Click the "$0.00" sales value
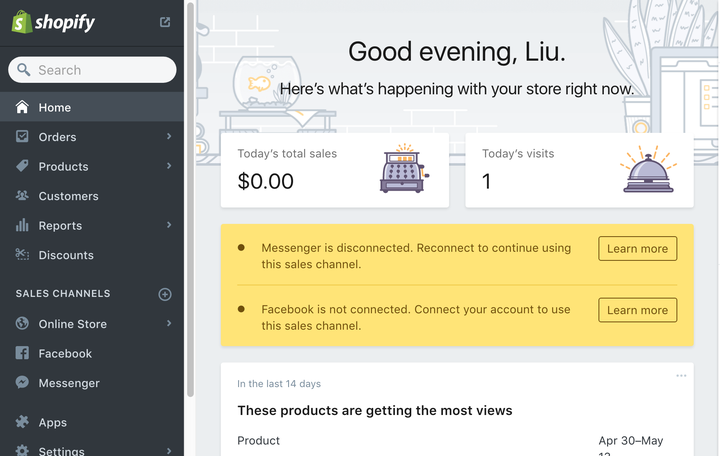720x456 pixels. pos(265,181)
